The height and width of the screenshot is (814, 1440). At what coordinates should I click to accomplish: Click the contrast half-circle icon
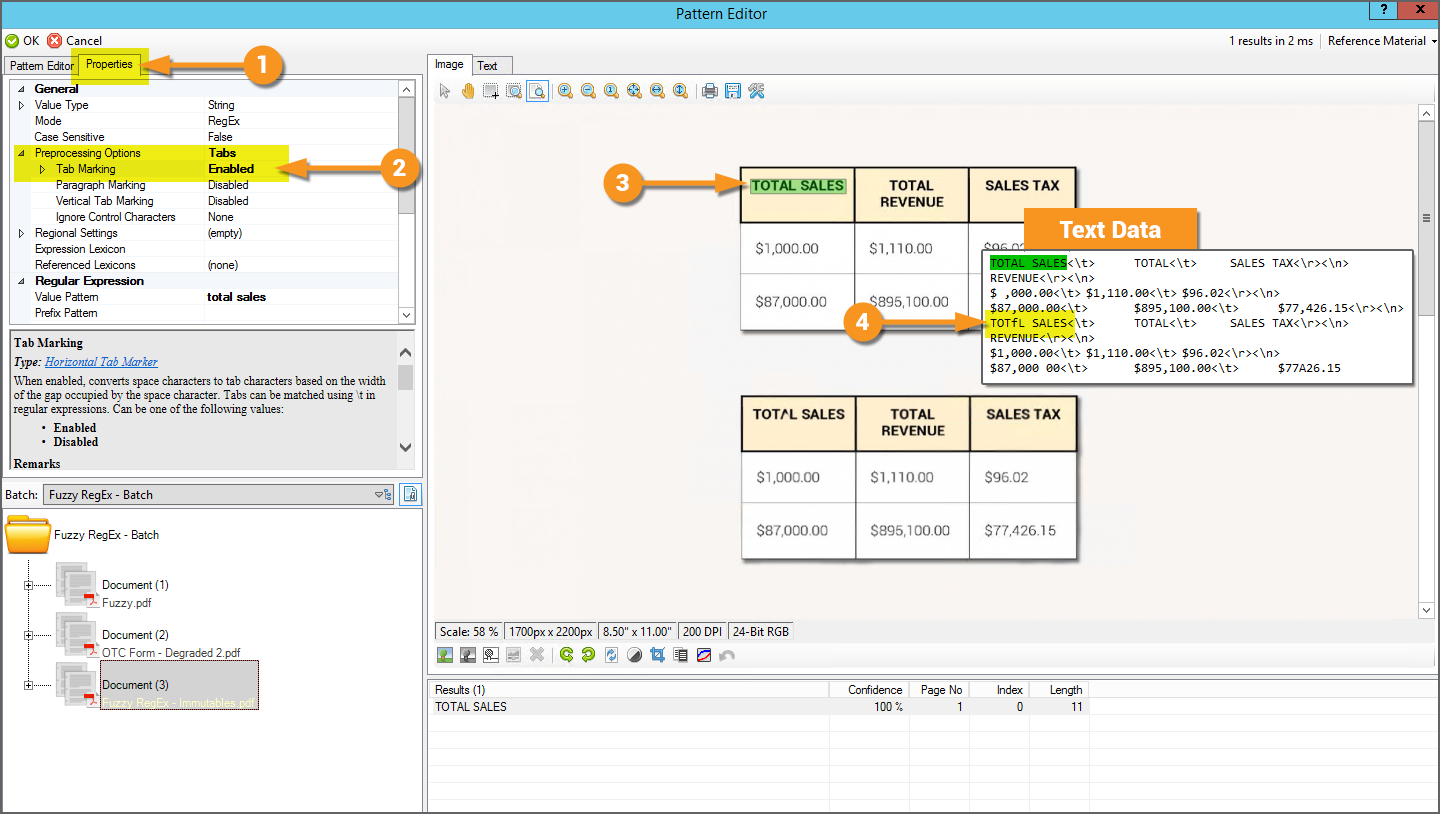click(634, 655)
